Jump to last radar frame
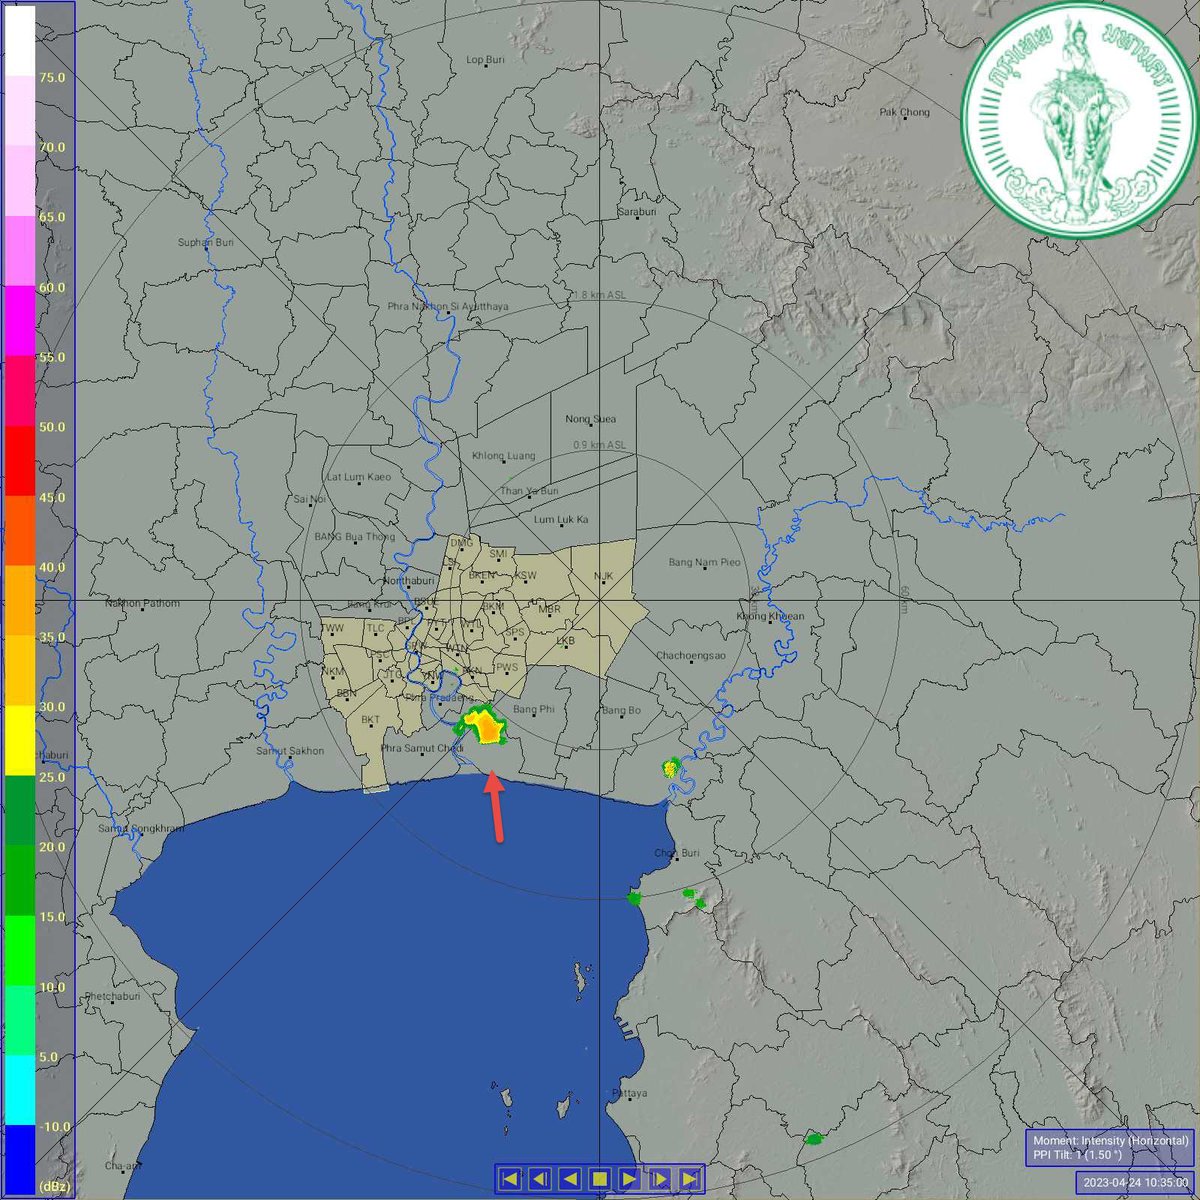Screen dimensions: 1200x1200 click(689, 1179)
